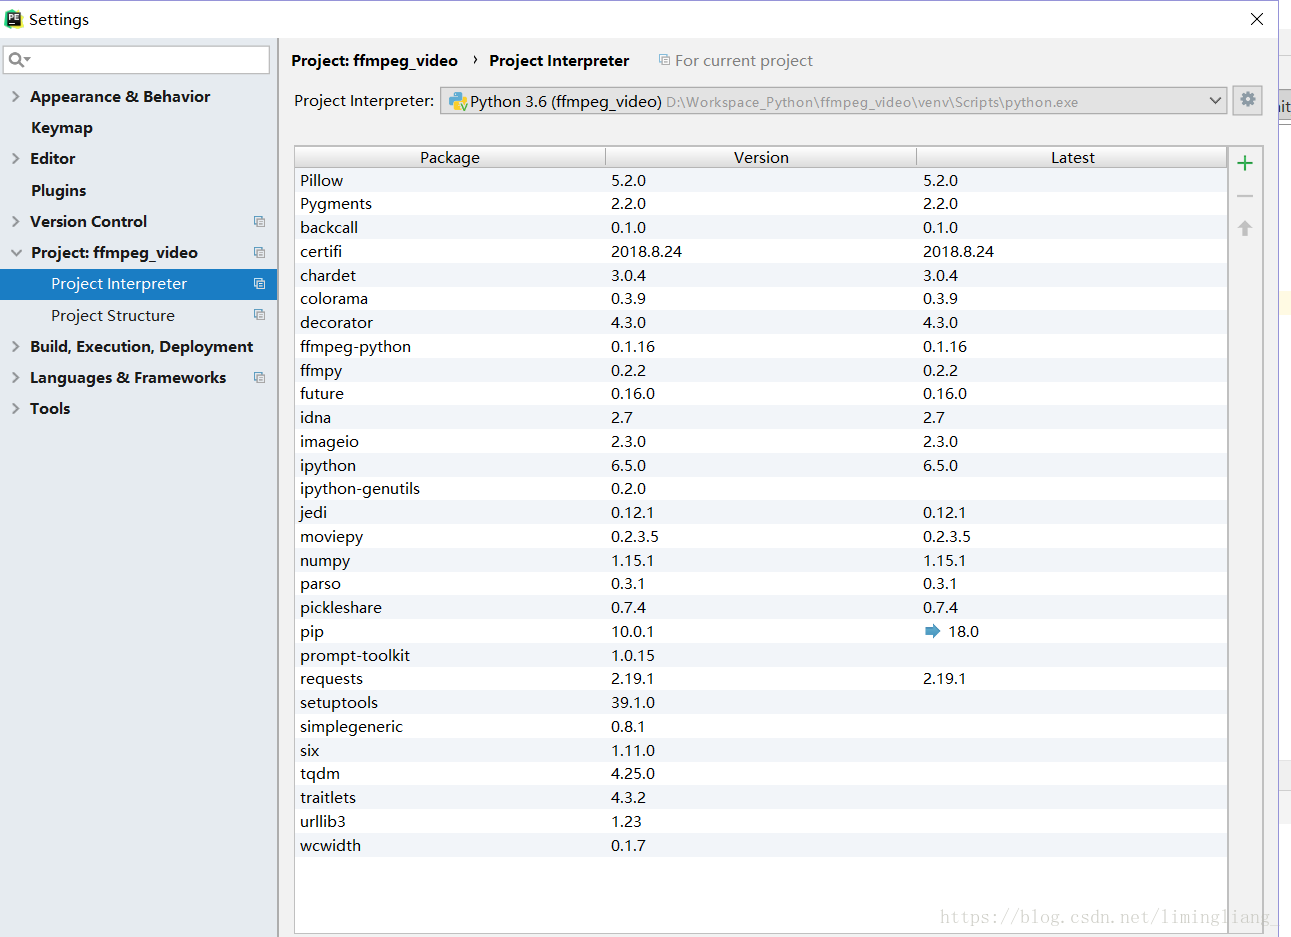This screenshot has width=1291, height=937.
Task: Select the requests package row
Action: click(761, 679)
